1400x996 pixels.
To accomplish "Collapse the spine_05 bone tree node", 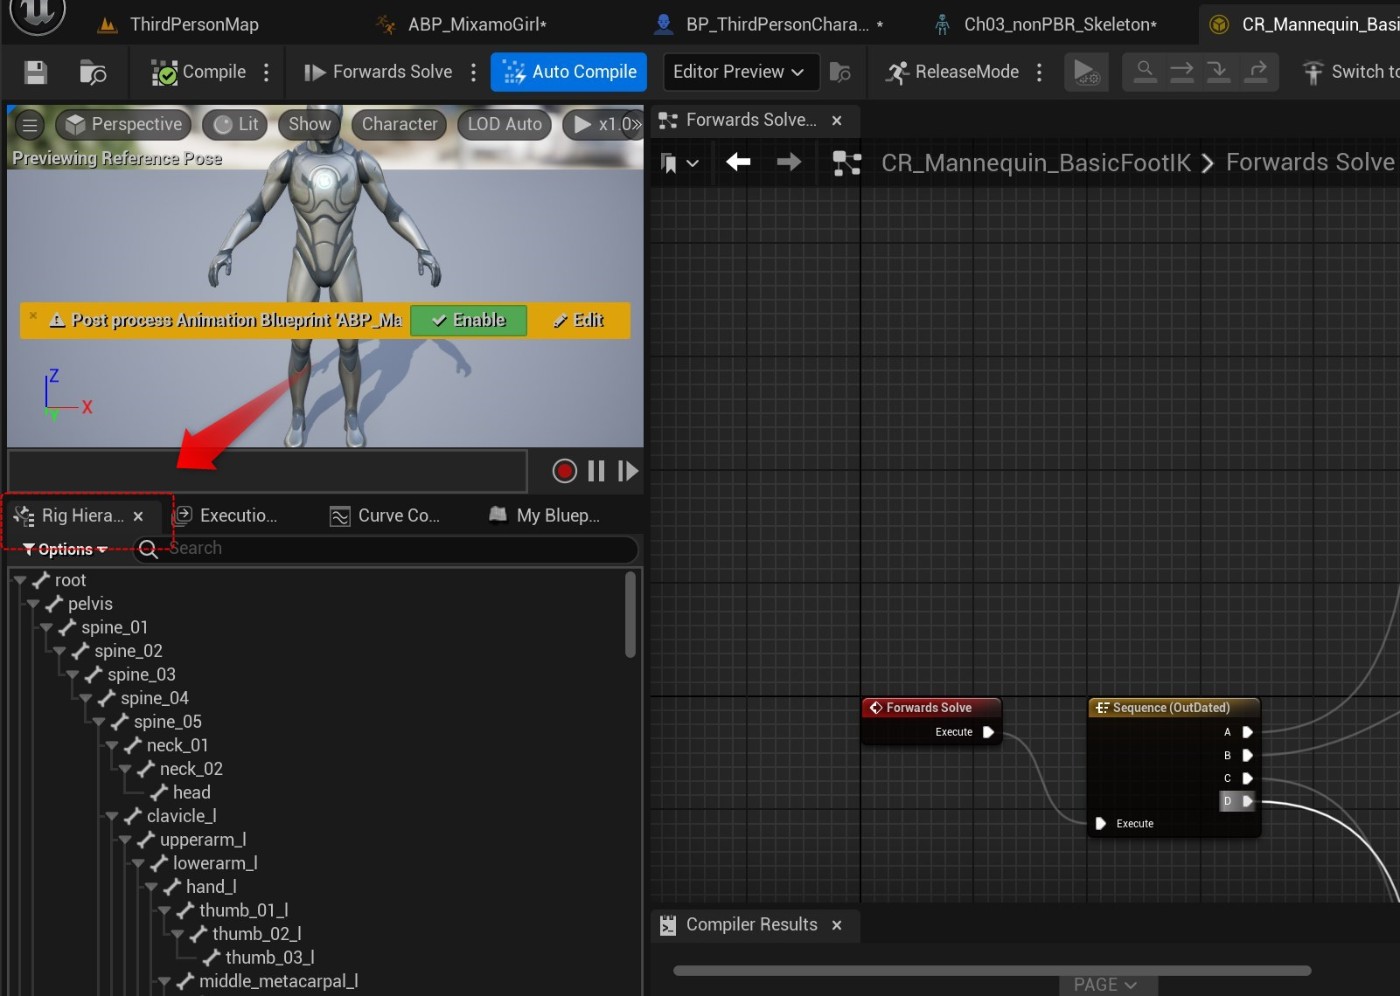I will click(99, 722).
